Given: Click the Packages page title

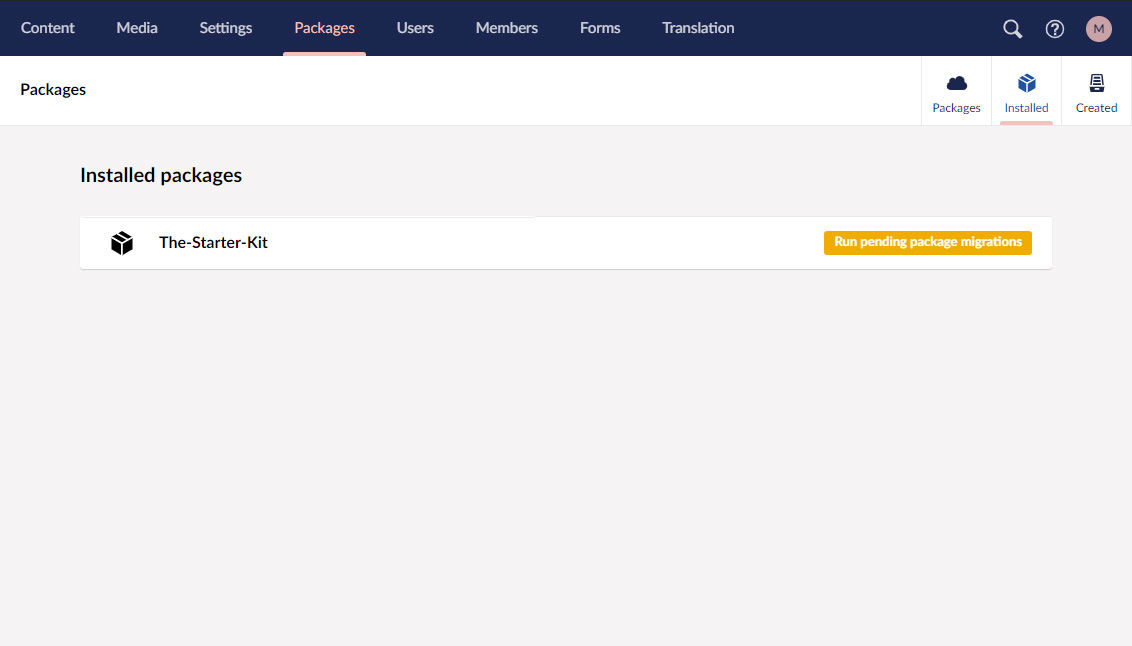Looking at the screenshot, I should (x=53, y=90).
